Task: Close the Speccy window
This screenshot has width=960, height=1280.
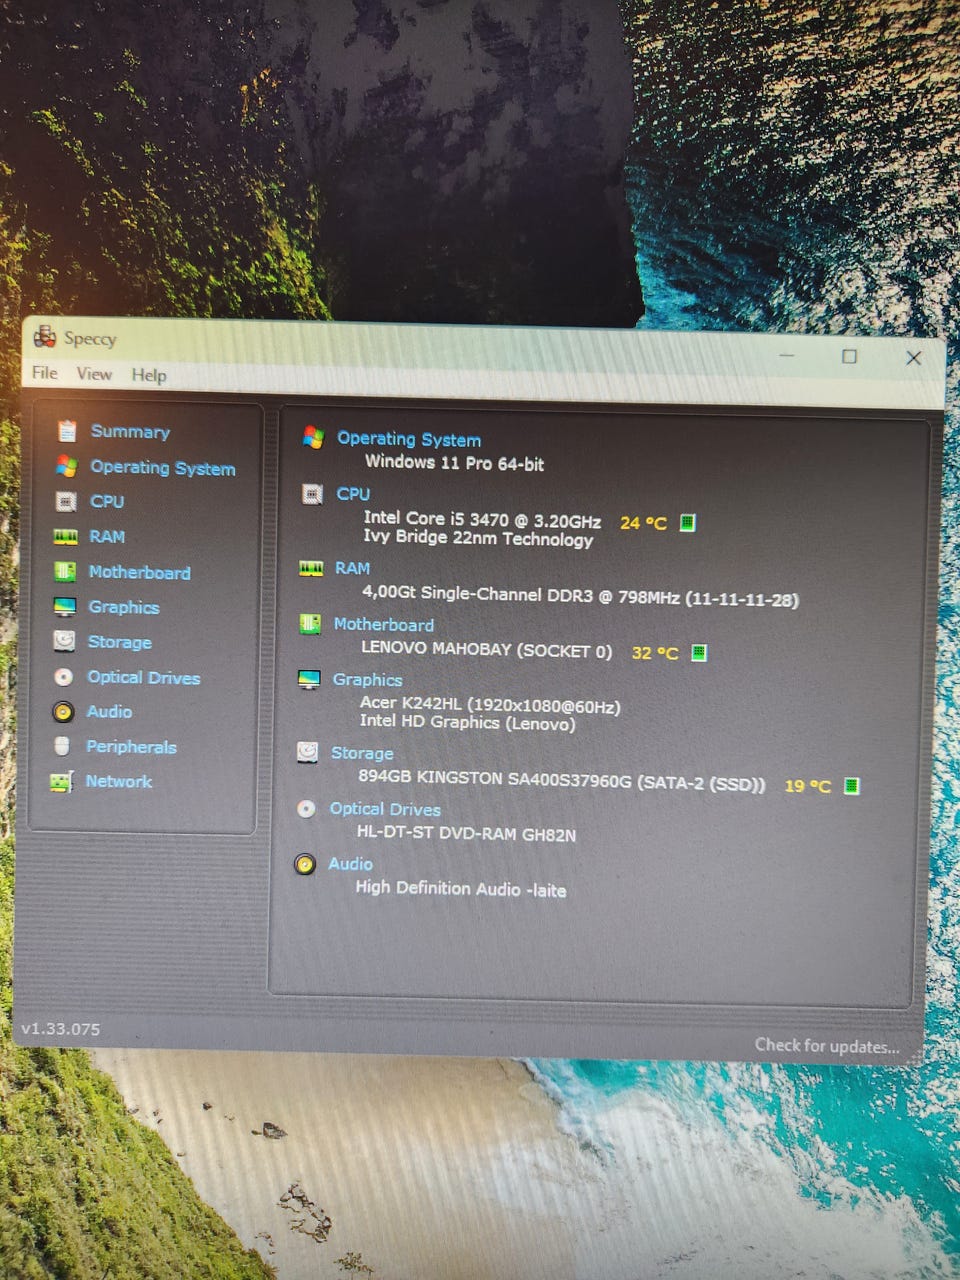Action: [913, 357]
